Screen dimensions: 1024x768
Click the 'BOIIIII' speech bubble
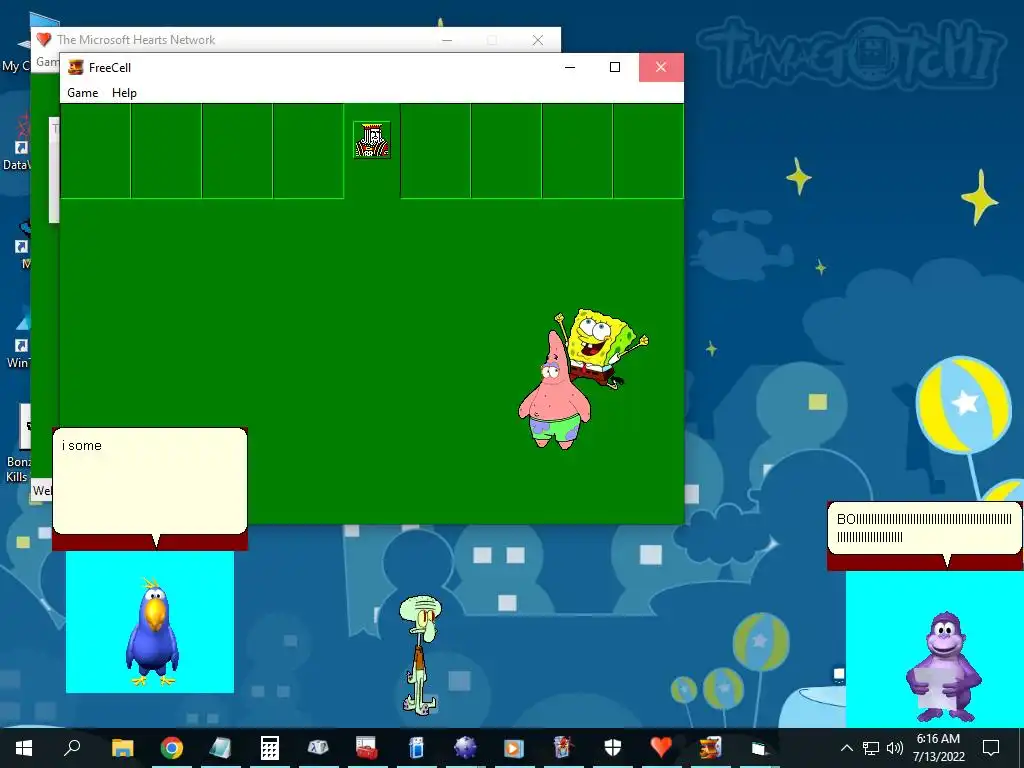[924, 528]
